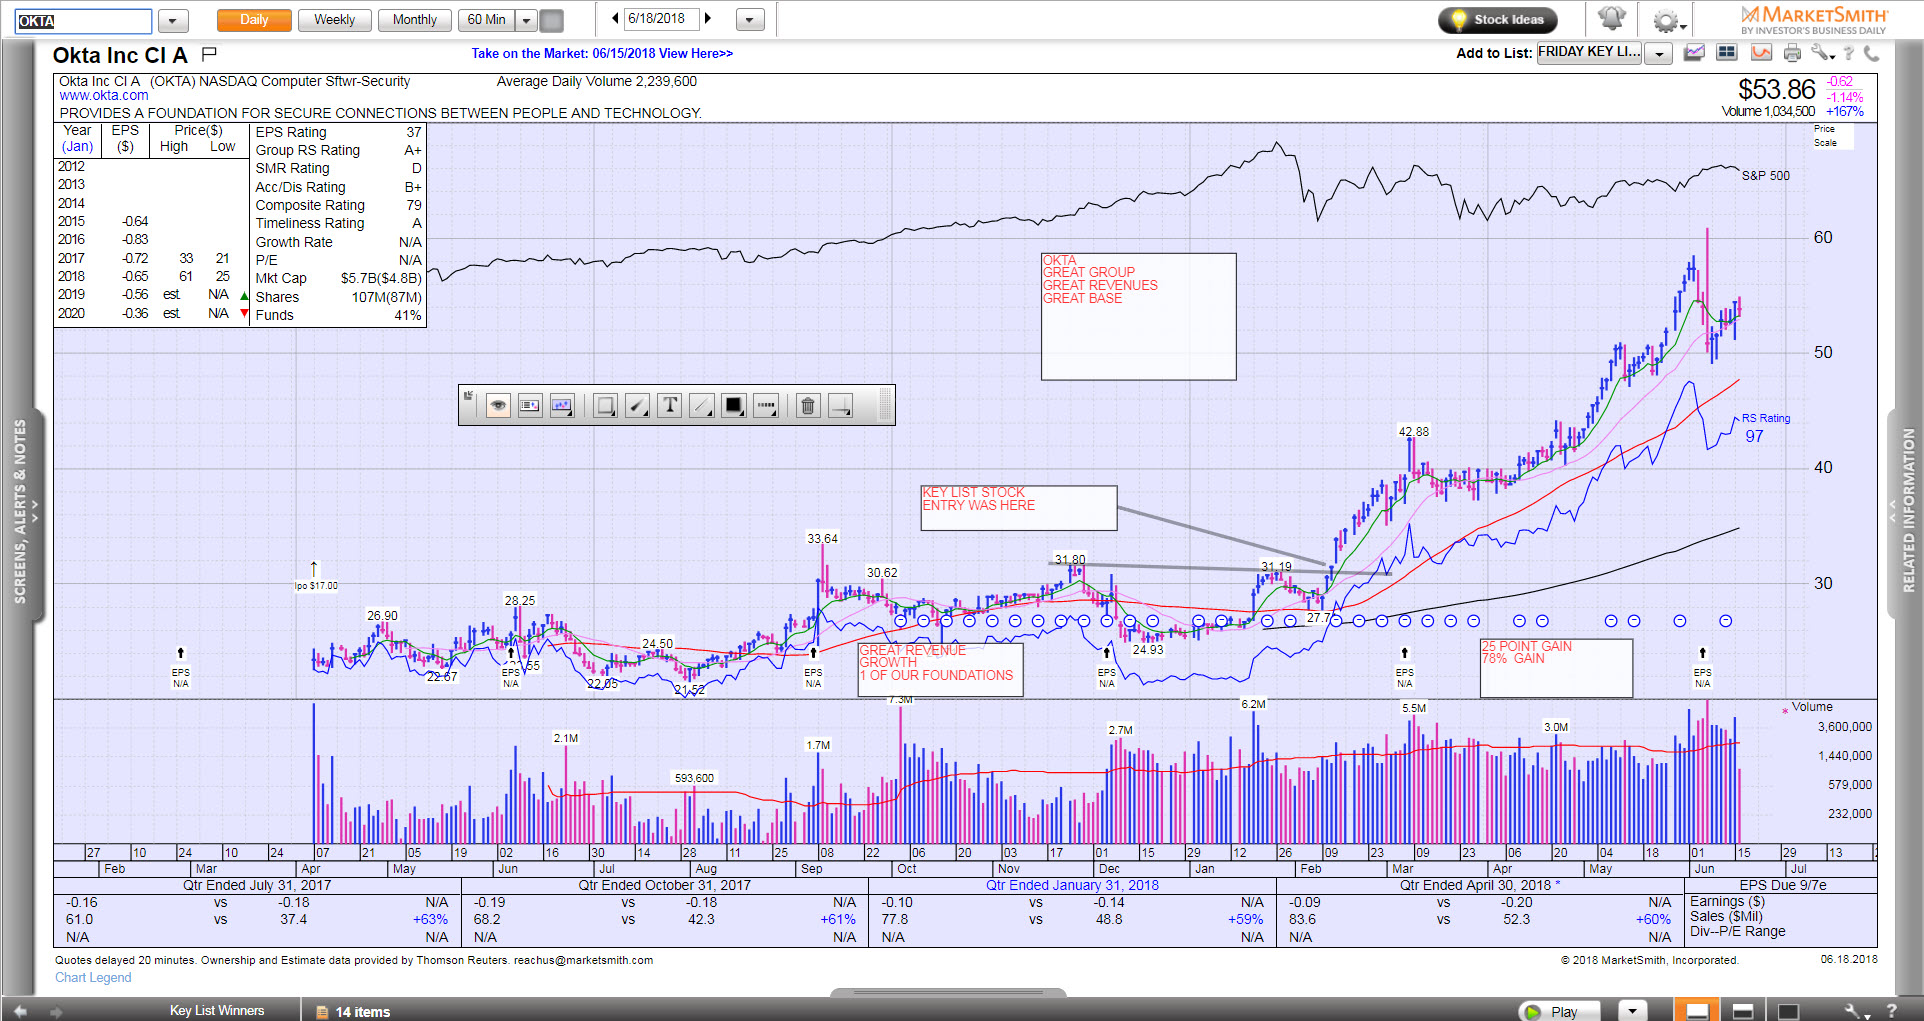Select the rectangle shape tool
The width and height of the screenshot is (1924, 1021).
tap(605, 405)
